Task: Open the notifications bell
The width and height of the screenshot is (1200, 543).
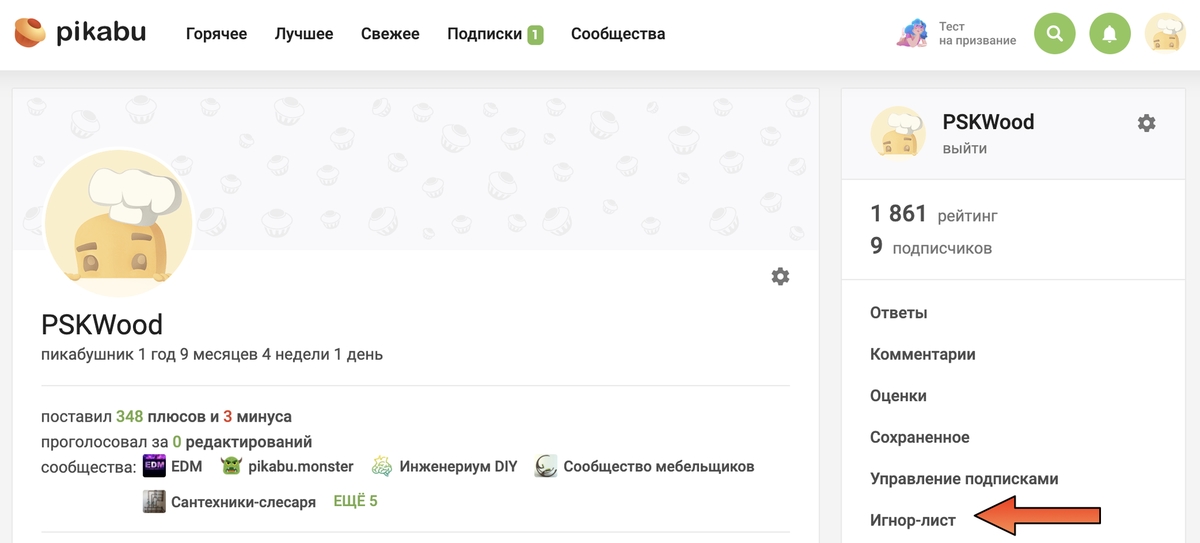Action: (1109, 33)
